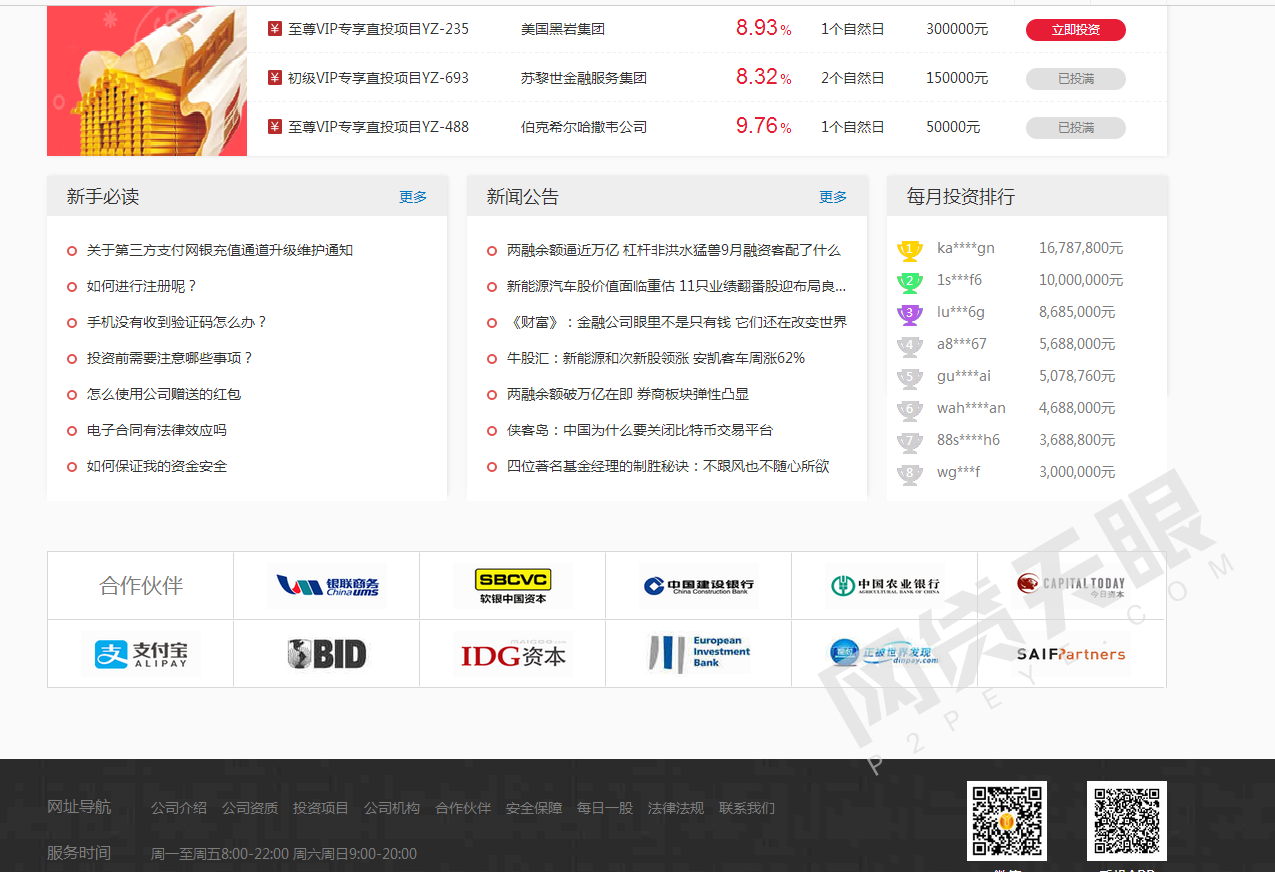Go to 安全保障 in footer navigation
The width and height of the screenshot is (1275, 872).
tap(534, 808)
